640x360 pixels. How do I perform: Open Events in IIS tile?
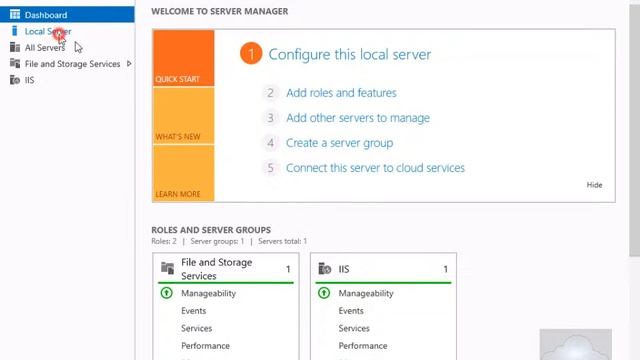point(351,311)
